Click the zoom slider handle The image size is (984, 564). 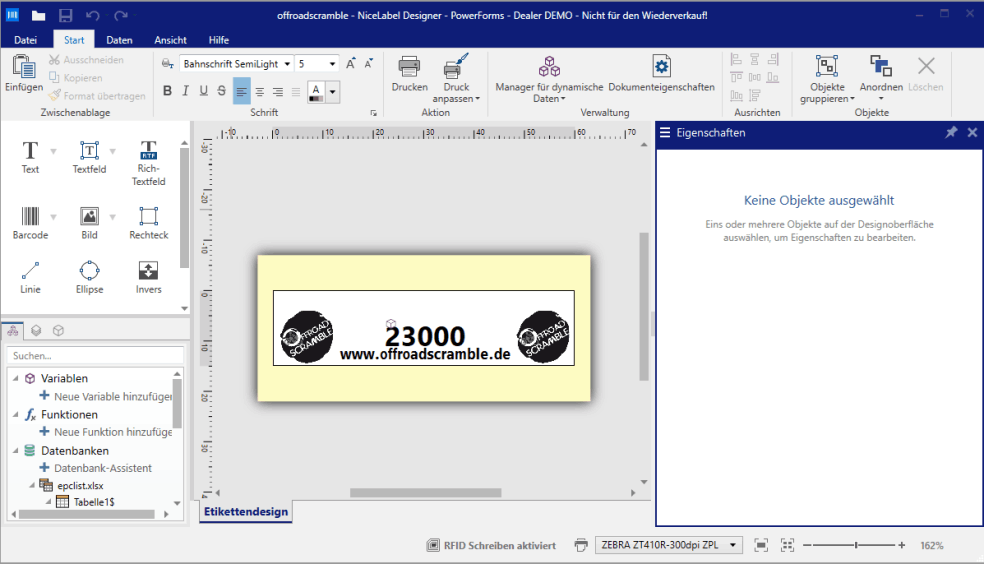(856, 545)
